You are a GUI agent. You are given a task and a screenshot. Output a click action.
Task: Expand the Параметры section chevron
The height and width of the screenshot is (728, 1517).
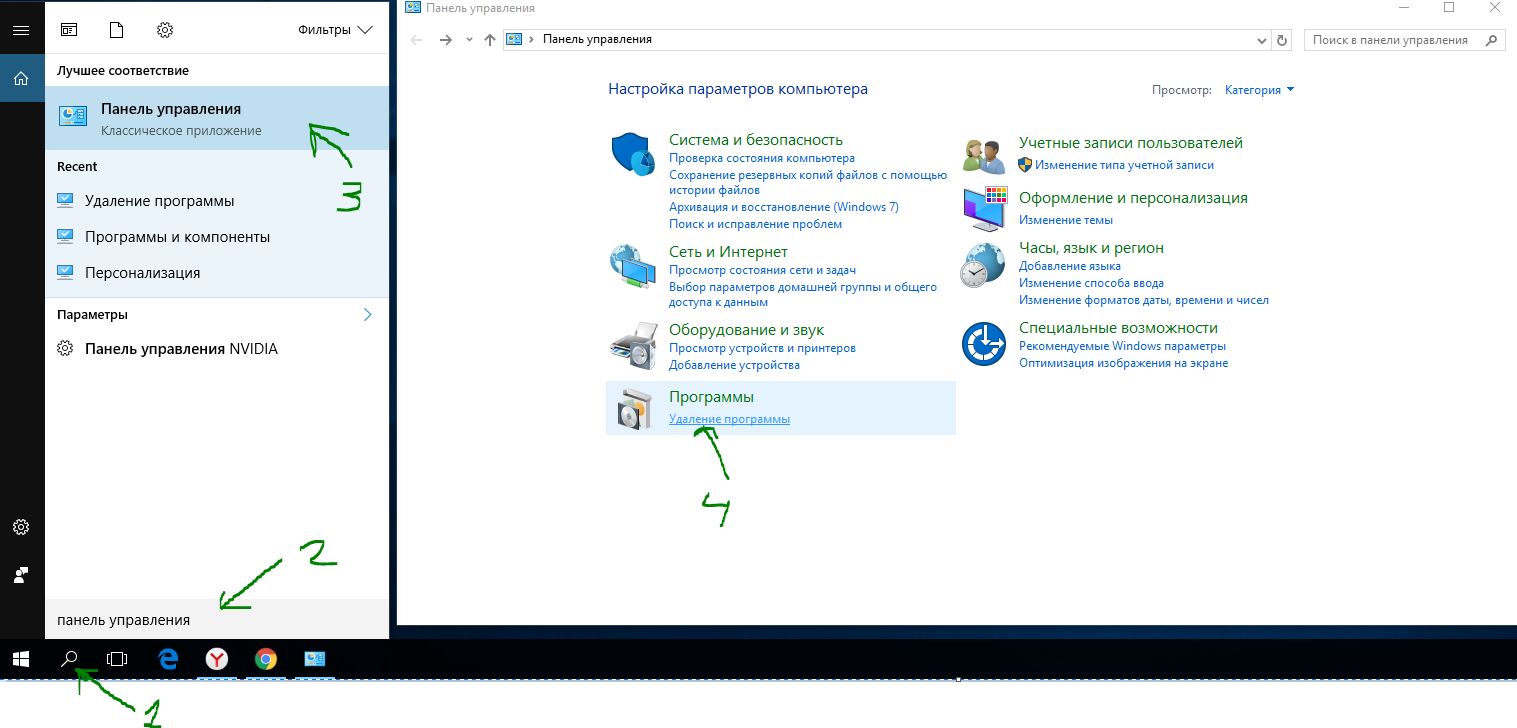point(368,314)
